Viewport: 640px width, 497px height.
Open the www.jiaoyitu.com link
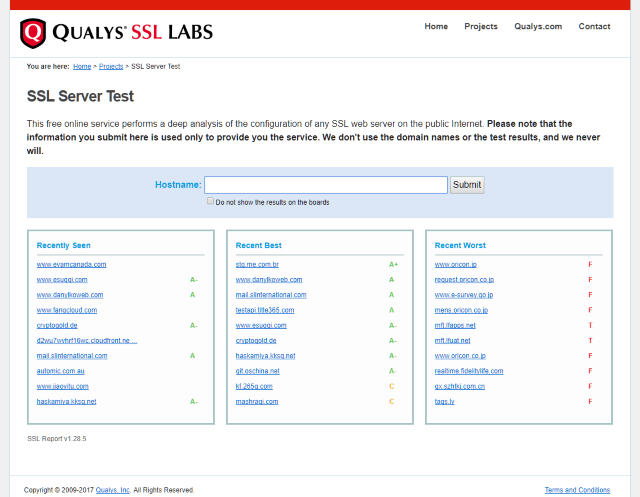[62, 386]
